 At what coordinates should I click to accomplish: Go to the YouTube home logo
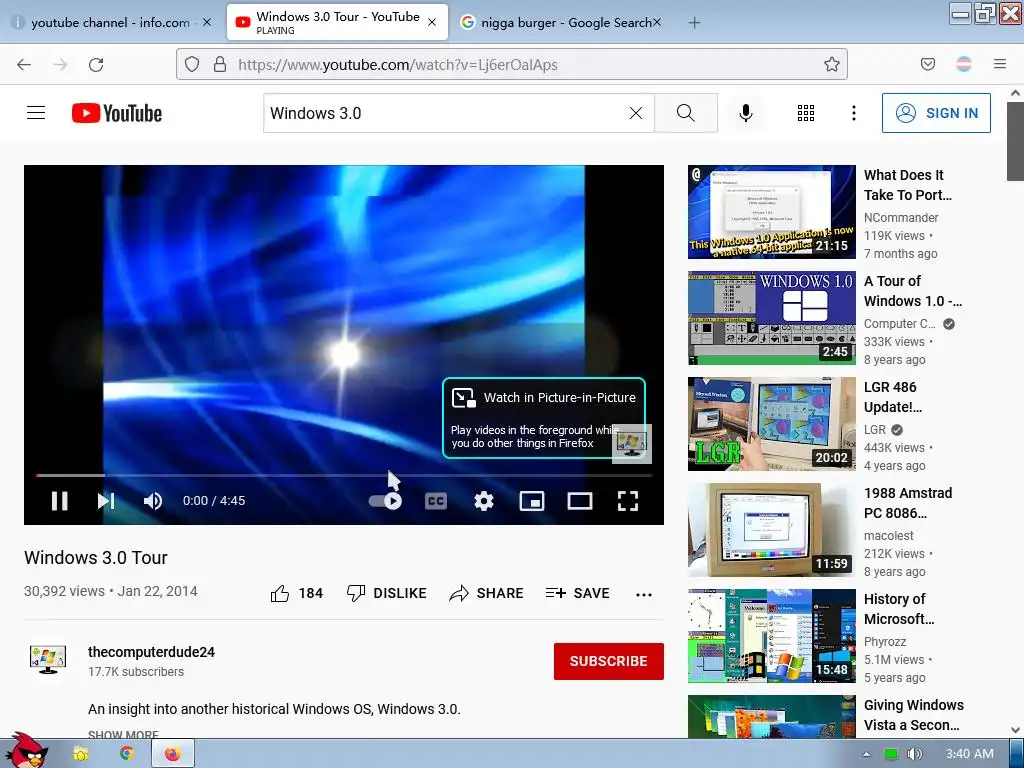117,113
